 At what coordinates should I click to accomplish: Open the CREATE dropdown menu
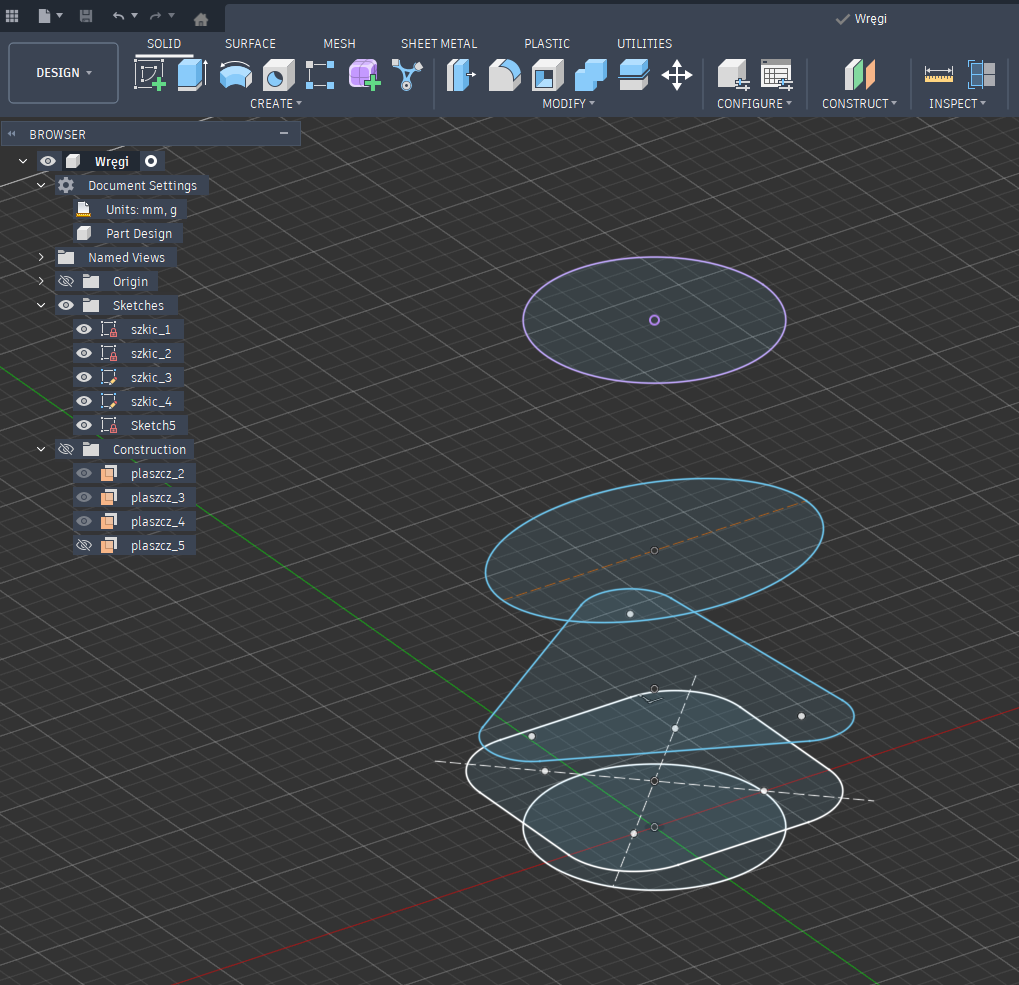[x=276, y=104]
